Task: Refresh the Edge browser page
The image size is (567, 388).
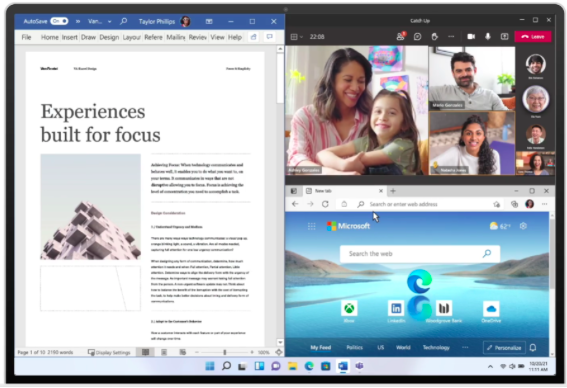Action: [325, 204]
